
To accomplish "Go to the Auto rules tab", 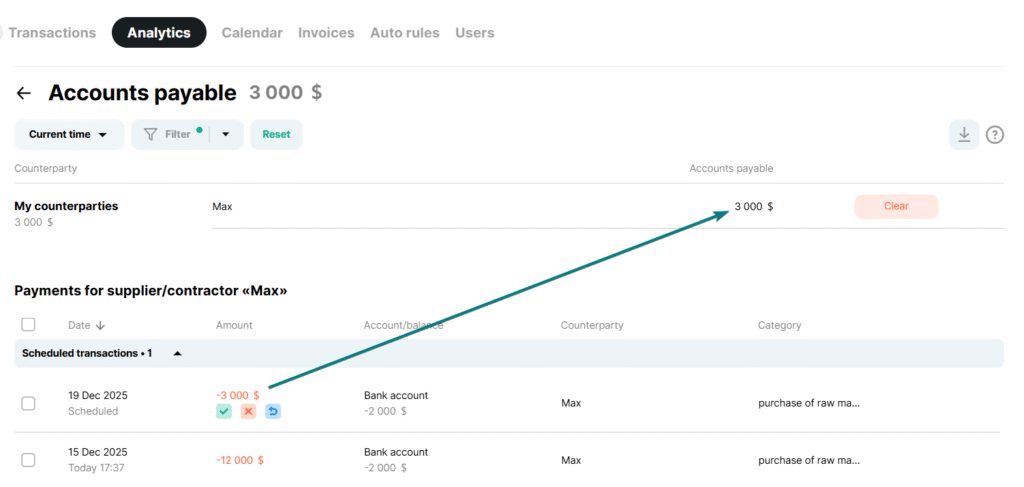I will tap(404, 33).
